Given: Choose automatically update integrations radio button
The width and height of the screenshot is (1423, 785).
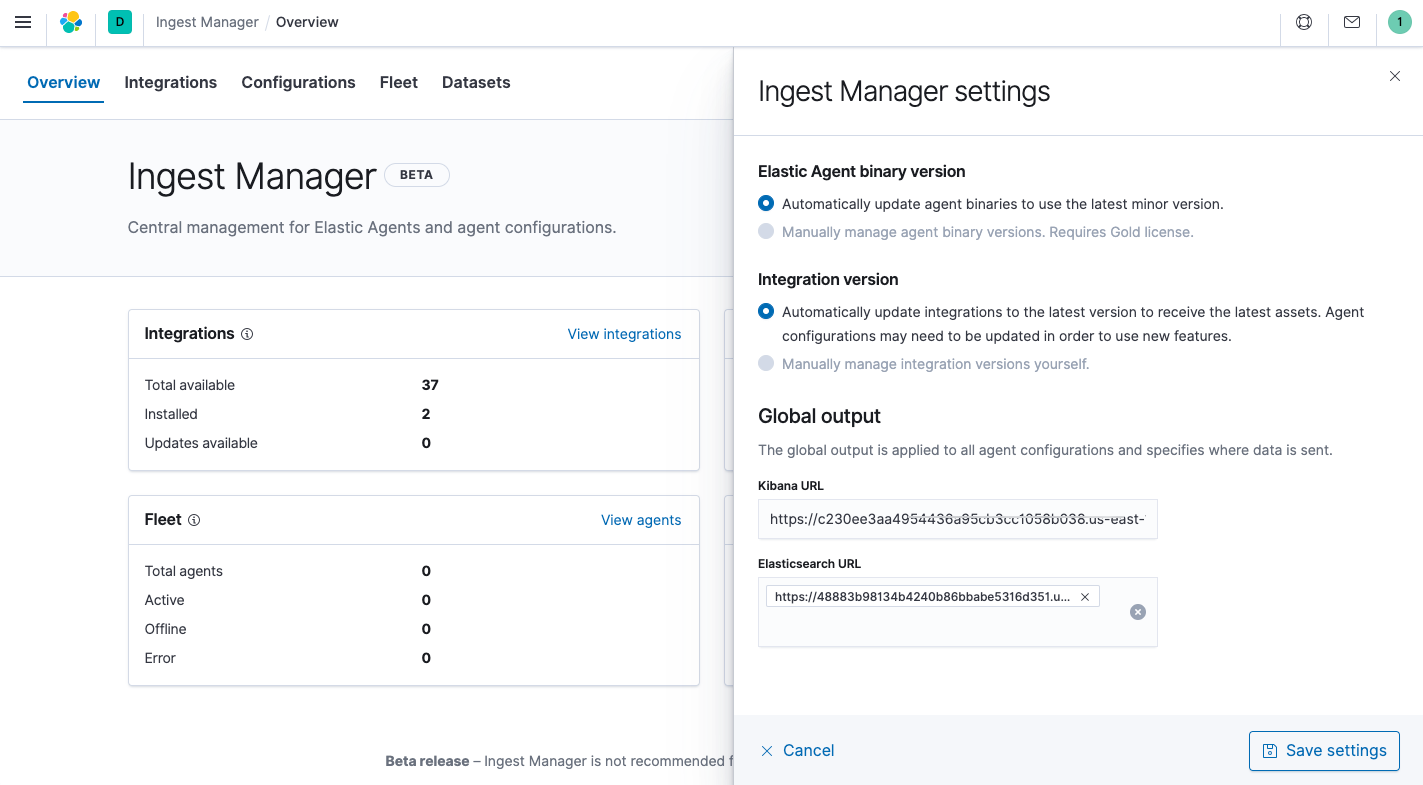Looking at the screenshot, I should pyautogui.click(x=765, y=311).
